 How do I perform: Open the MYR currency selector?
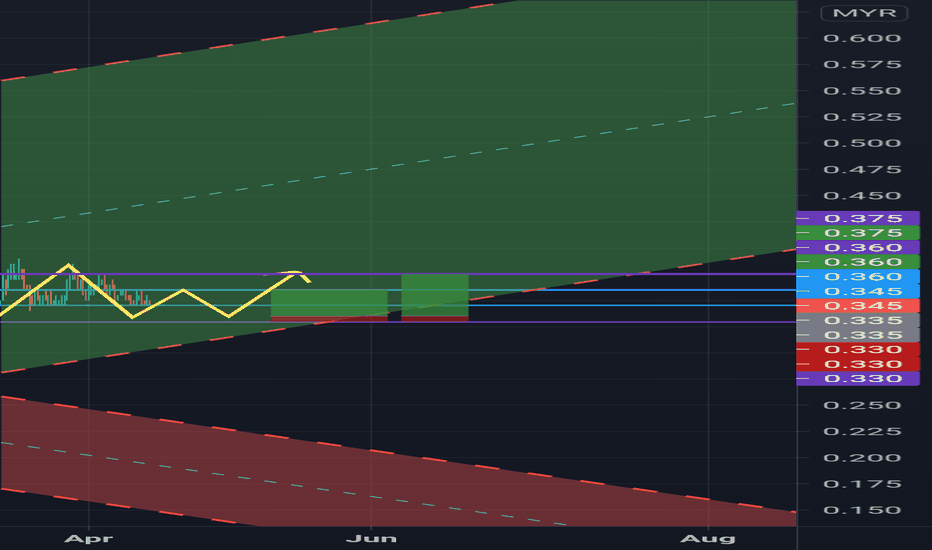coord(864,13)
